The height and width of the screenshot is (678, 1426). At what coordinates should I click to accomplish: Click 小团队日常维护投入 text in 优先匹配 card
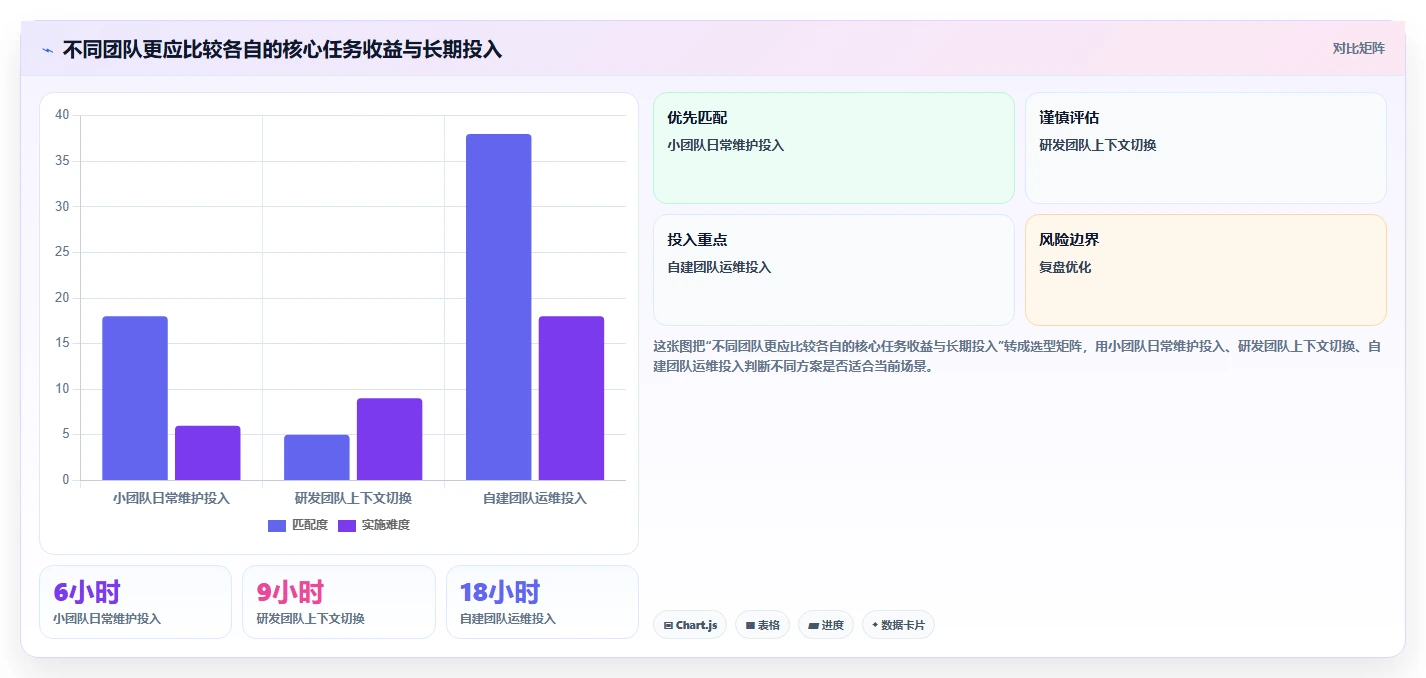pyautogui.click(x=726, y=145)
